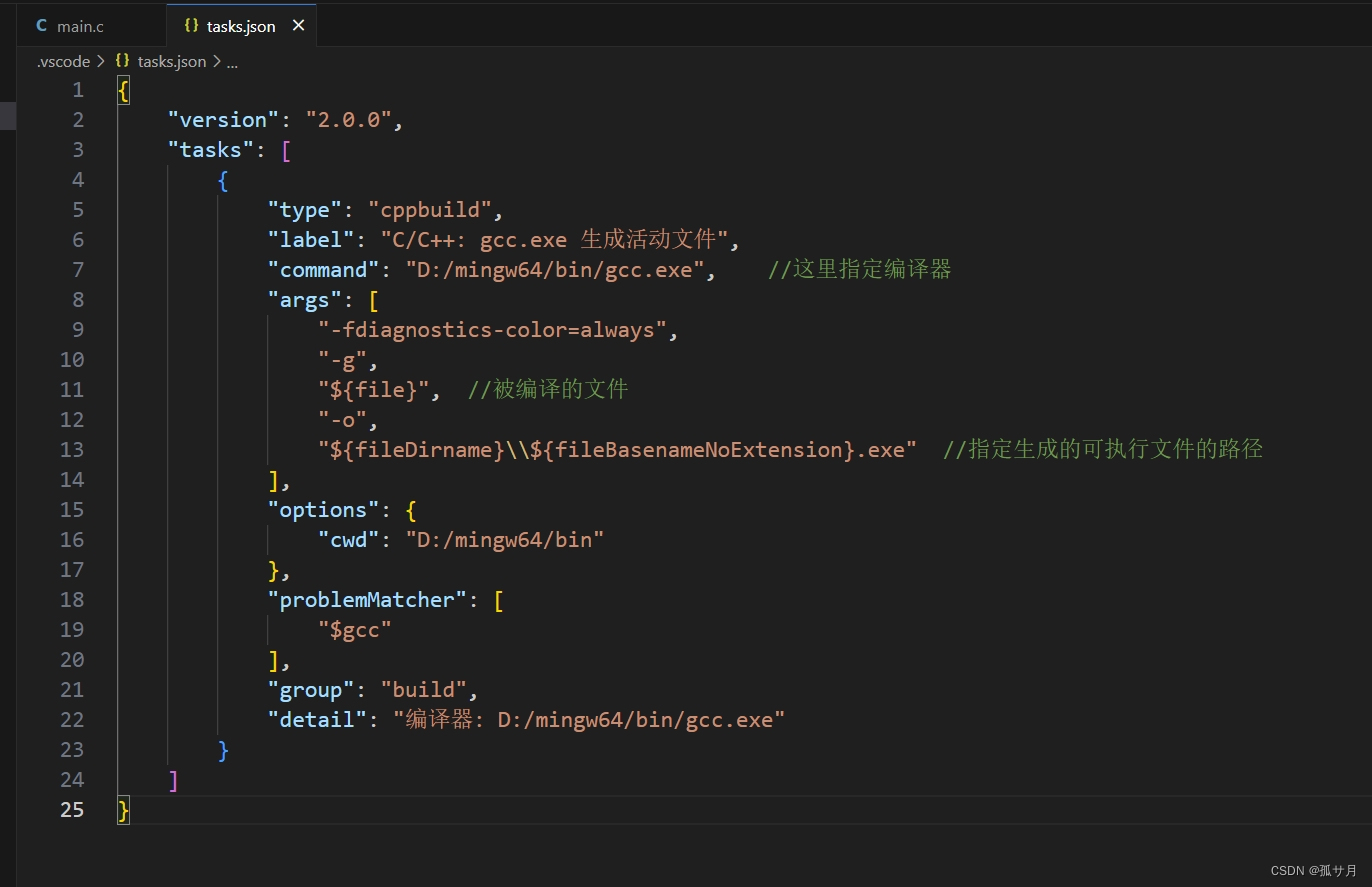Screen dimensions: 1372x887
Task: Click the breadcrumb JSON braces icon
Action: [123, 62]
